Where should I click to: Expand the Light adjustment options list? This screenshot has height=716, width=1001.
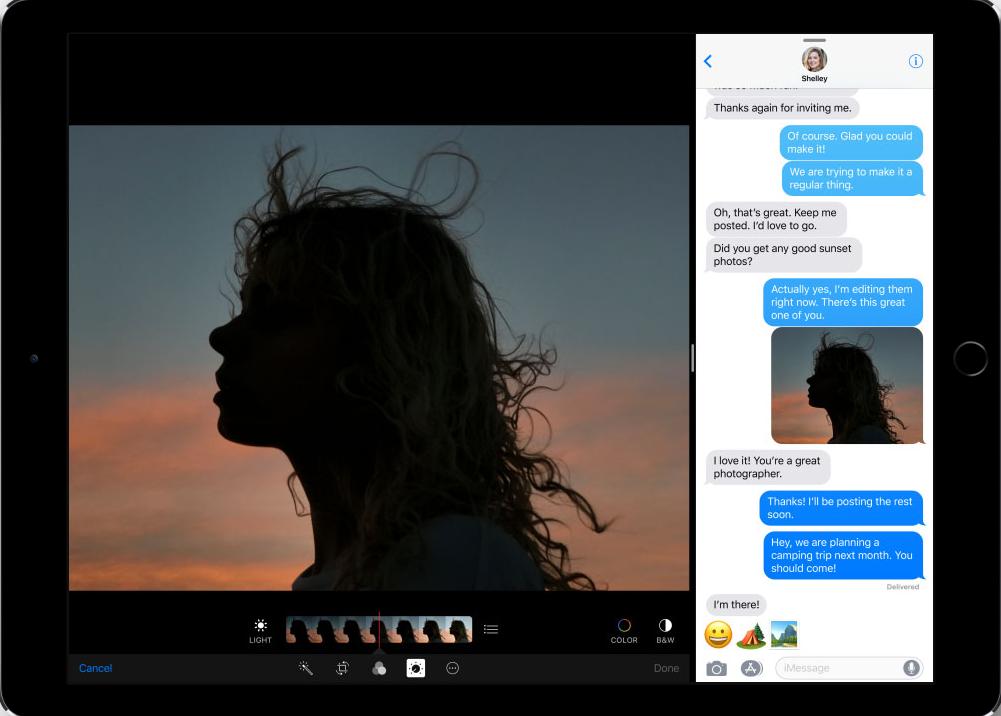[491, 629]
